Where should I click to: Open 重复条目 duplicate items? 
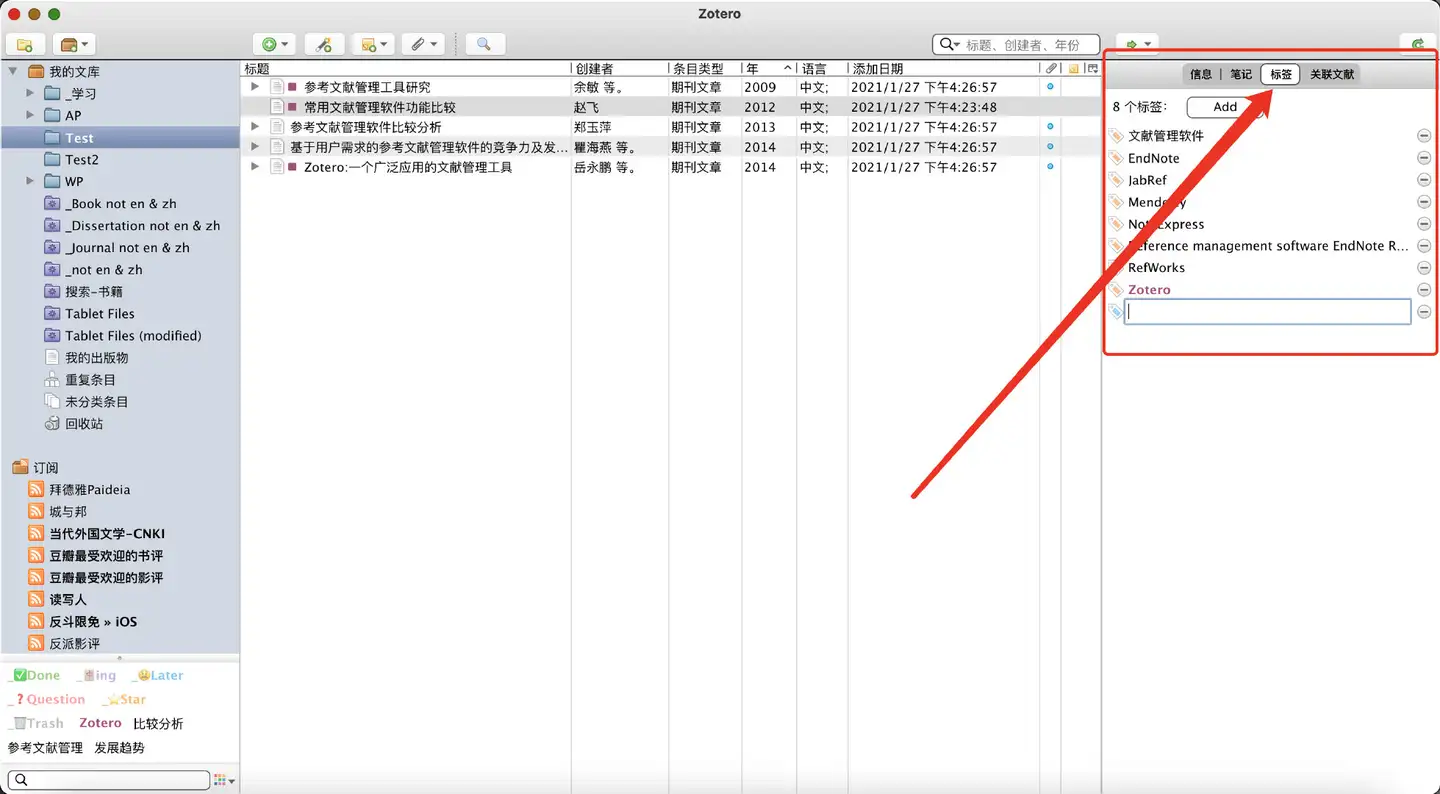(x=90, y=380)
